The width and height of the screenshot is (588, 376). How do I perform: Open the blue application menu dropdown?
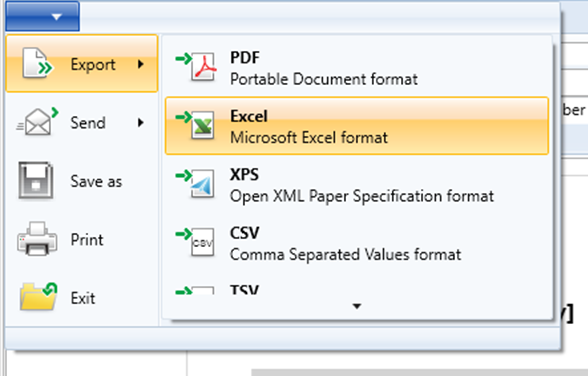point(42,16)
